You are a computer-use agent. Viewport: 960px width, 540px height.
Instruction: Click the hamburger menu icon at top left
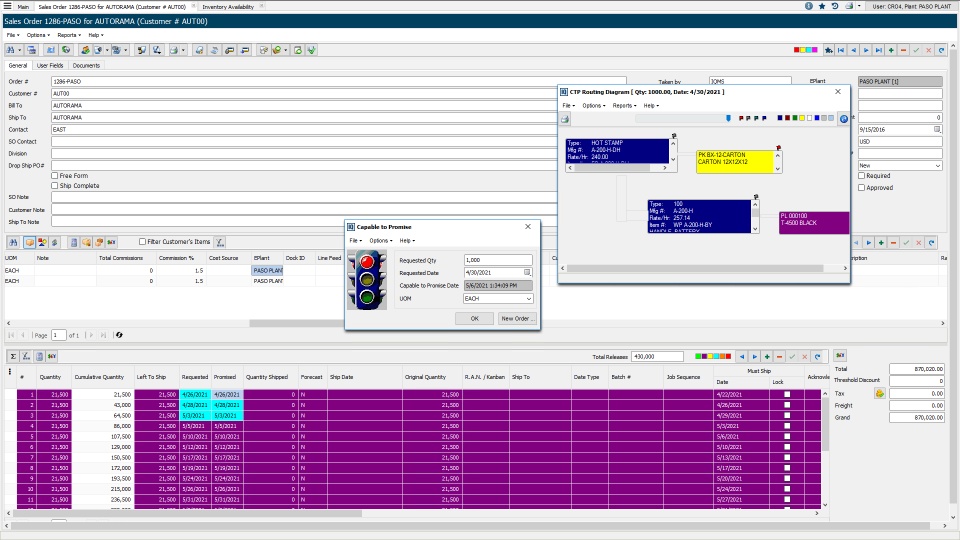point(7,6)
